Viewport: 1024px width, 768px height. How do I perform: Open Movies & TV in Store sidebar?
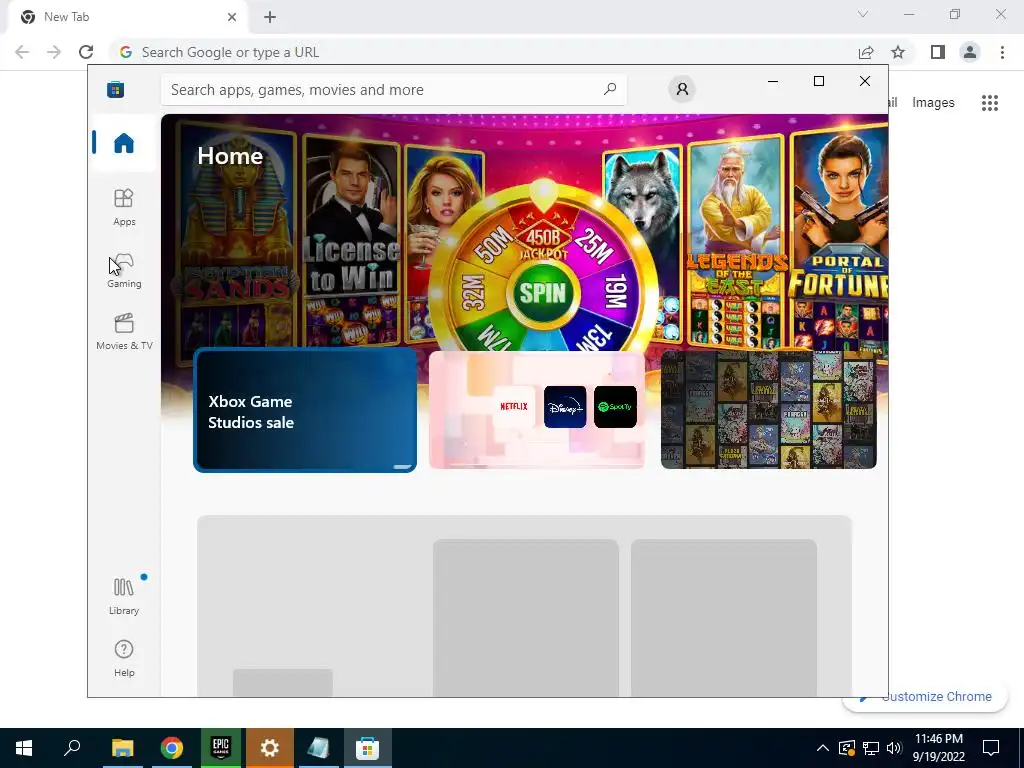coord(124,332)
